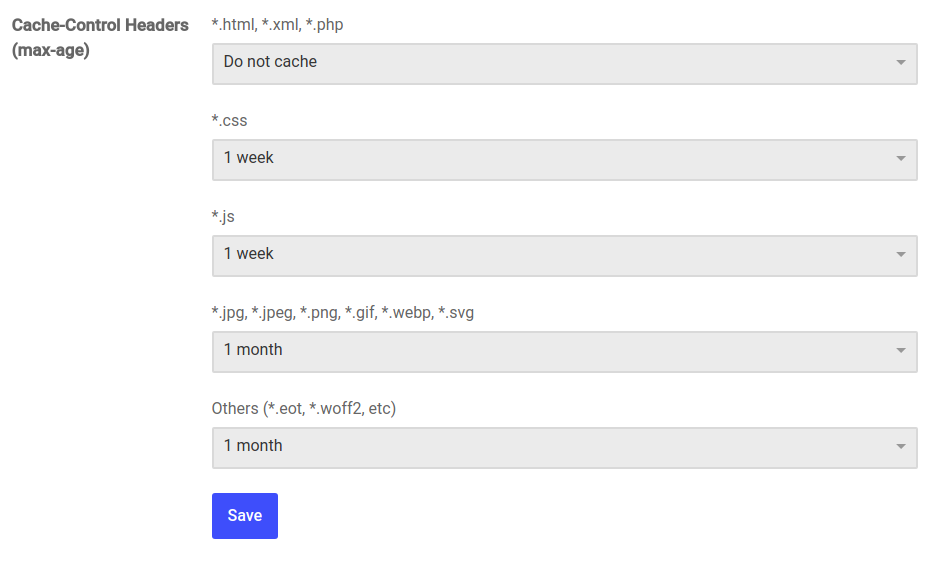Click the '*.html, *.xml, *.php' field label
The width and height of the screenshot is (943, 561).
pos(277,25)
